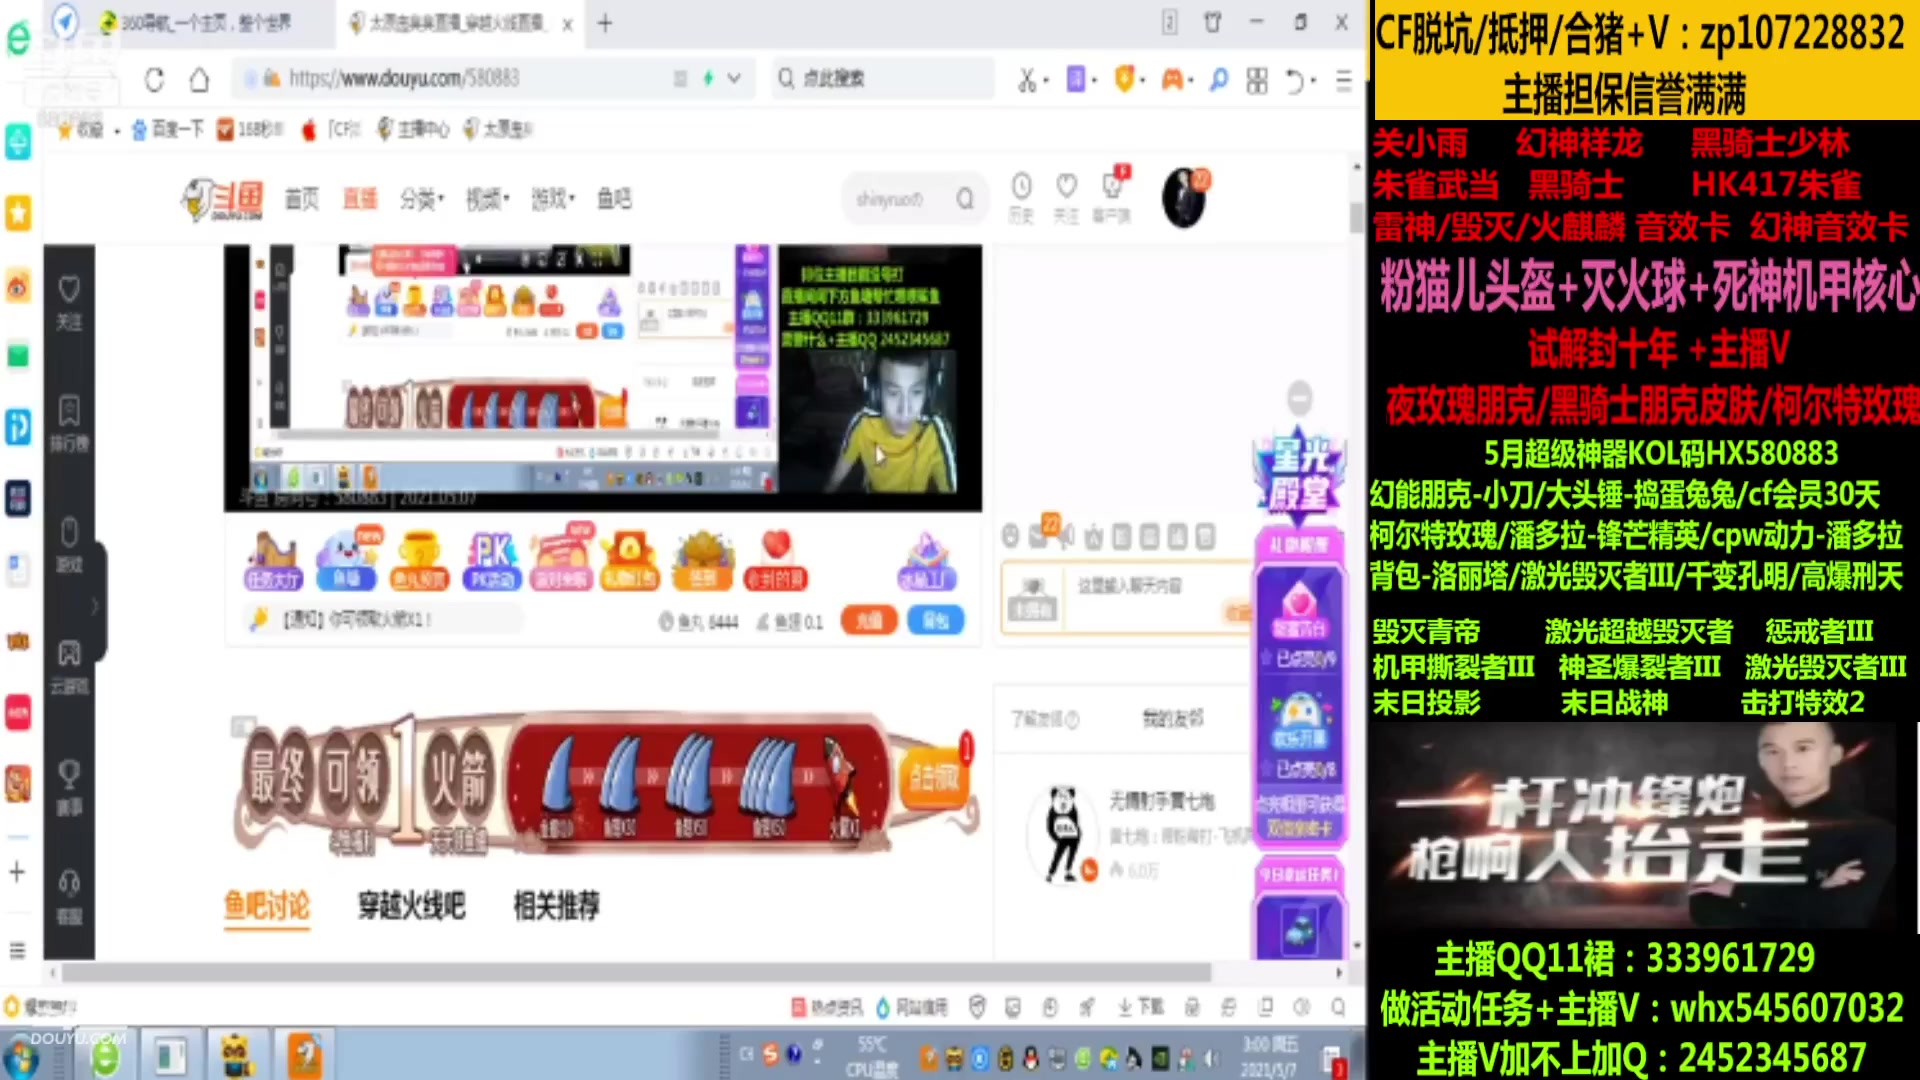
Task: Select 直播 in Douyu navigation
Action: (360, 199)
